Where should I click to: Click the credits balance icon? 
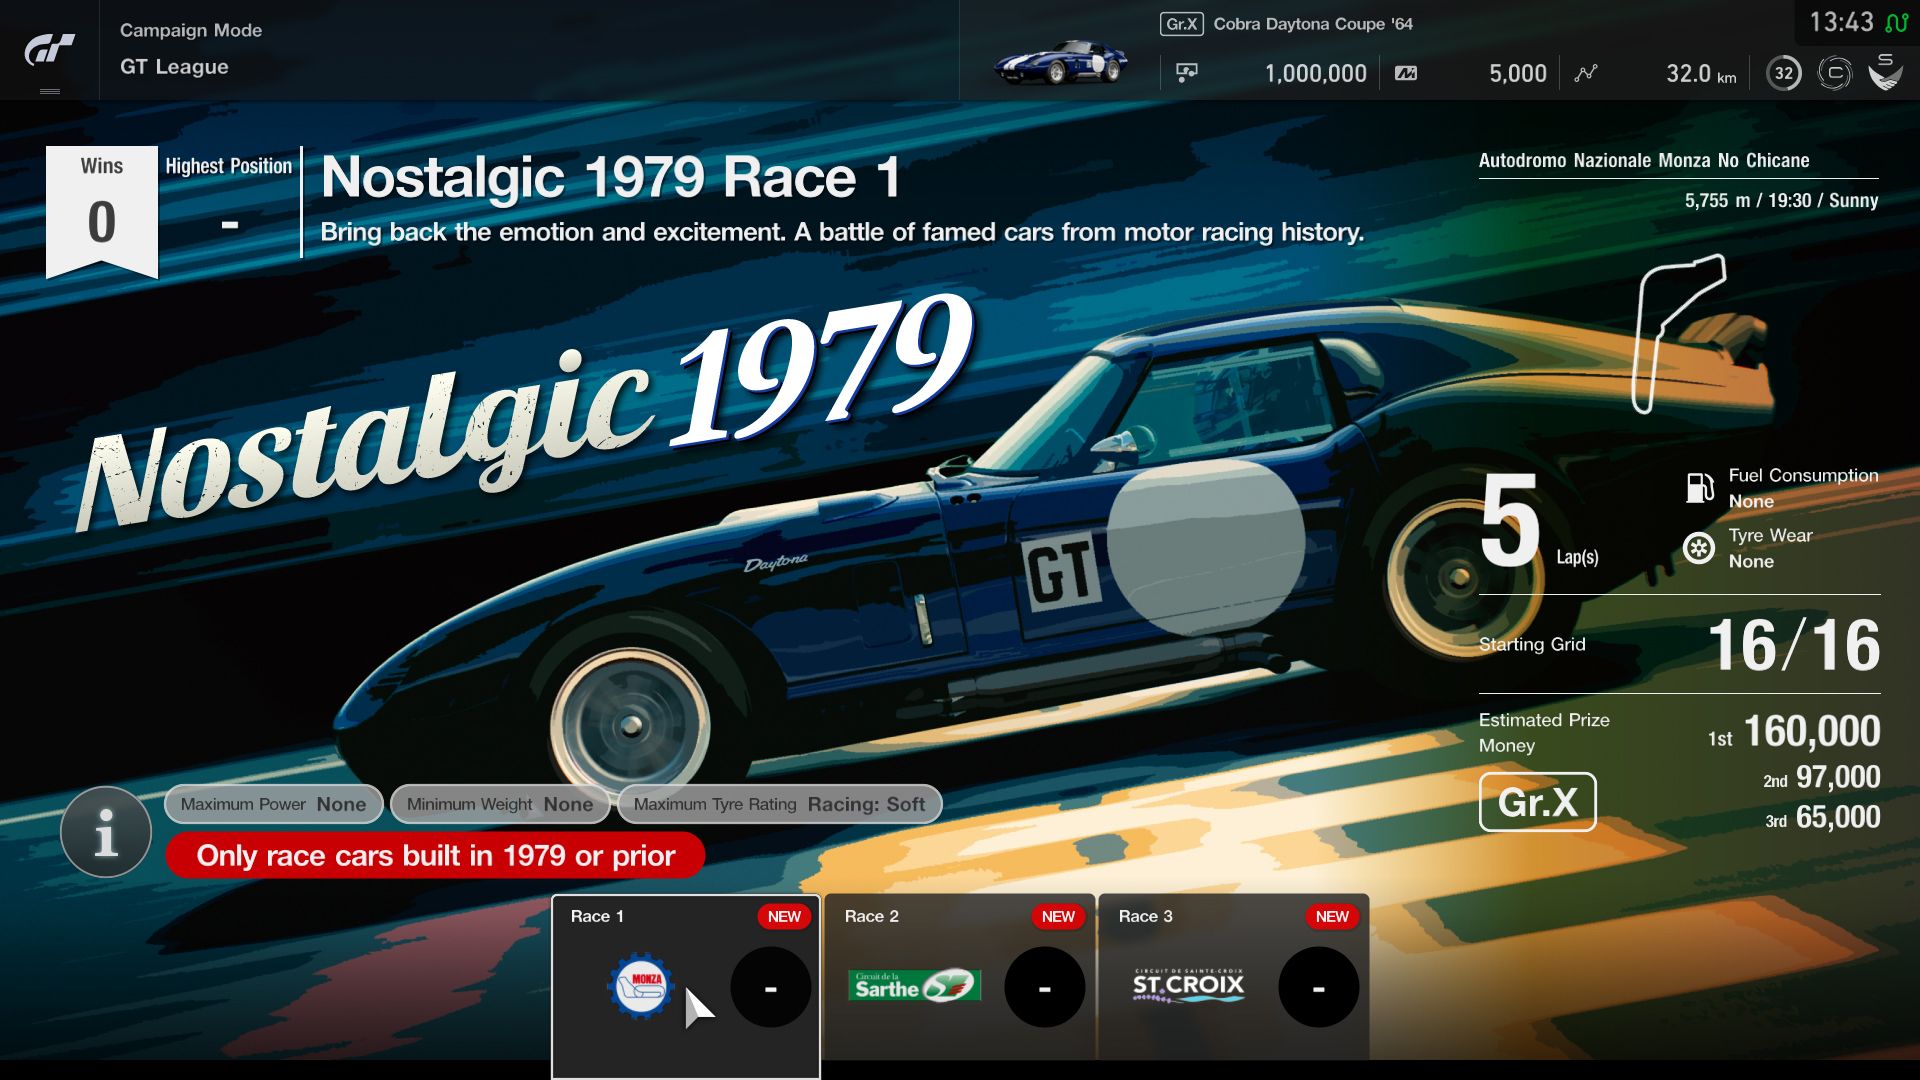(x=1187, y=73)
